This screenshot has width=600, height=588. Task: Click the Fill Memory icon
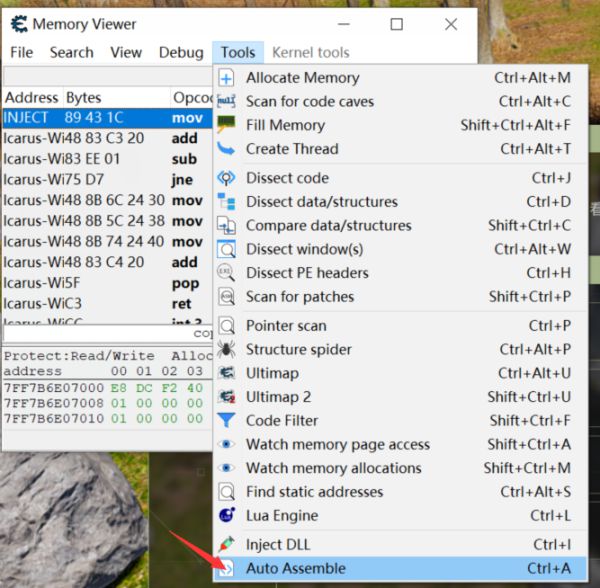tap(227, 125)
